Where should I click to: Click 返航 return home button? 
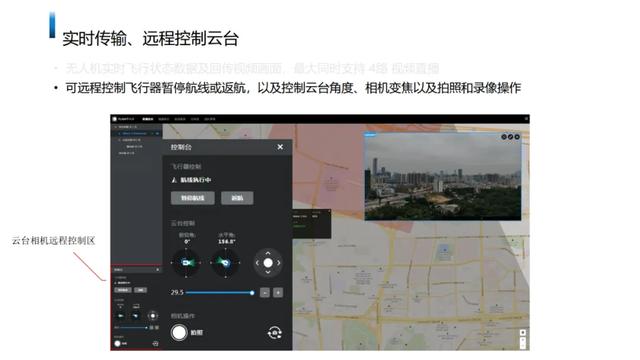(x=237, y=198)
